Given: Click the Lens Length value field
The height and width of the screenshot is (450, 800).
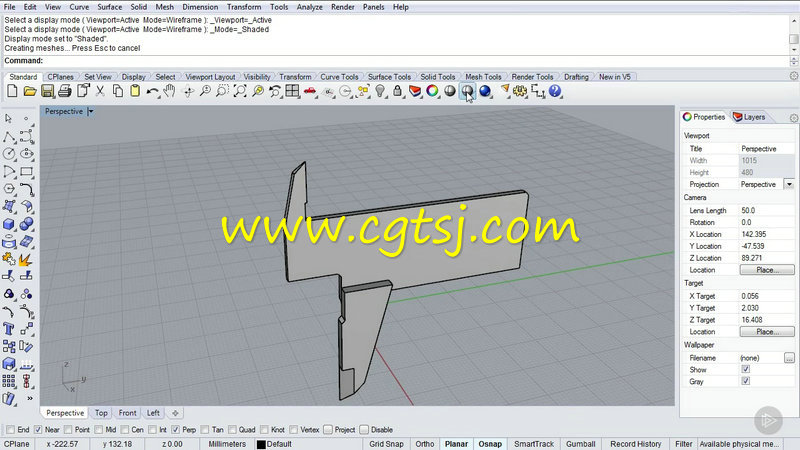Looking at the screenshot, I should 766,210.
